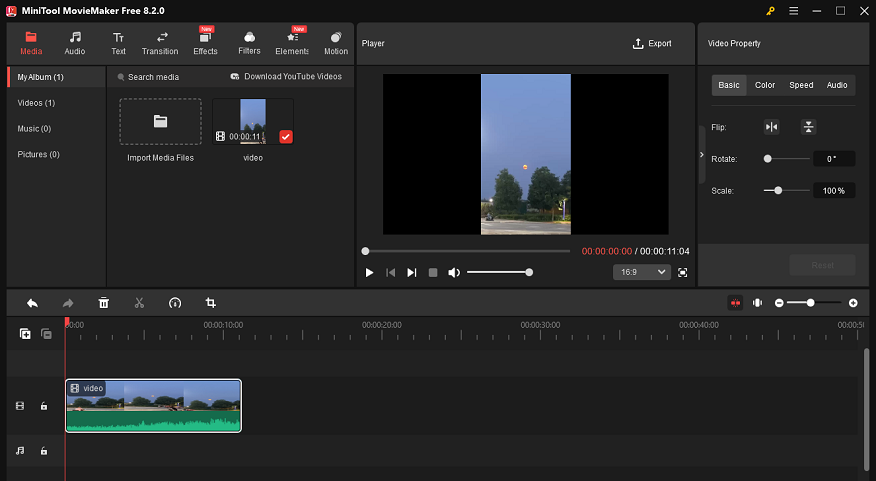This screenshot has width=876, height=481.
Task: Select the video clip thumbnail in the album
Action: pos(253,122)
